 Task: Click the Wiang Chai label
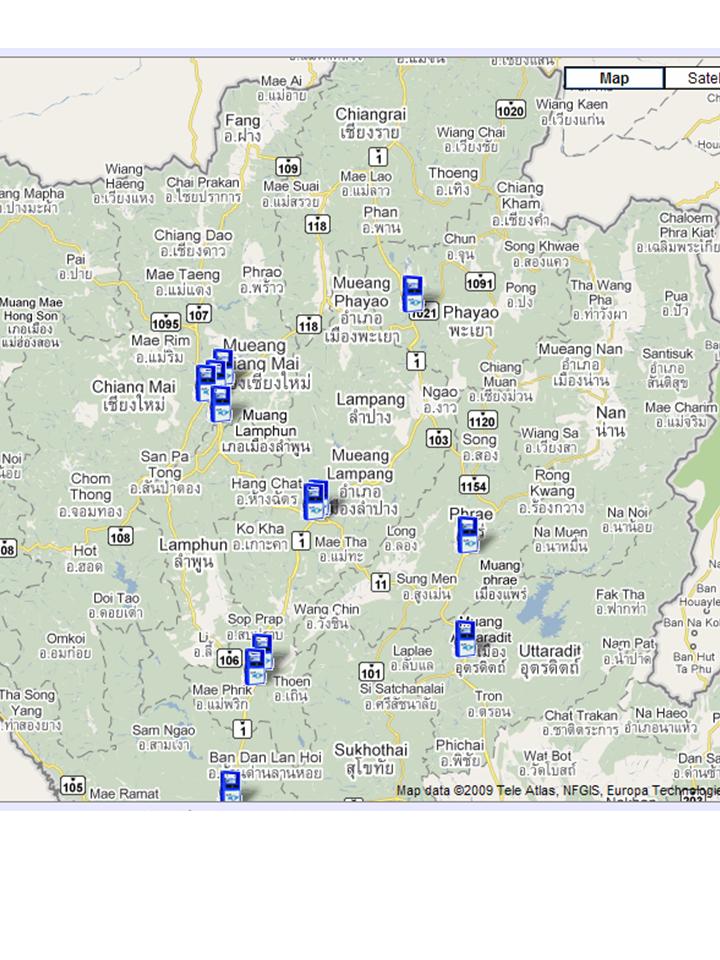point(470,139)
